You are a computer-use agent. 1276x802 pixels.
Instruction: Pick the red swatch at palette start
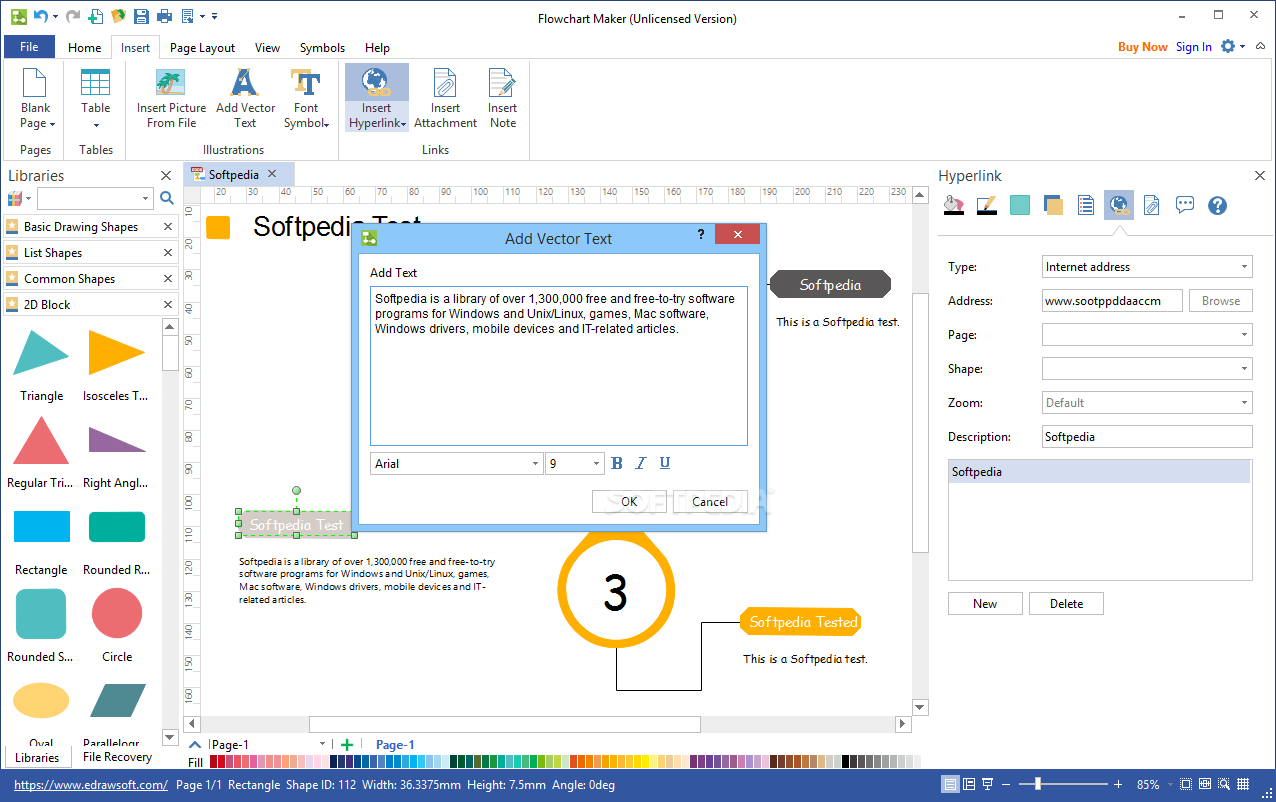coord(214,762)
